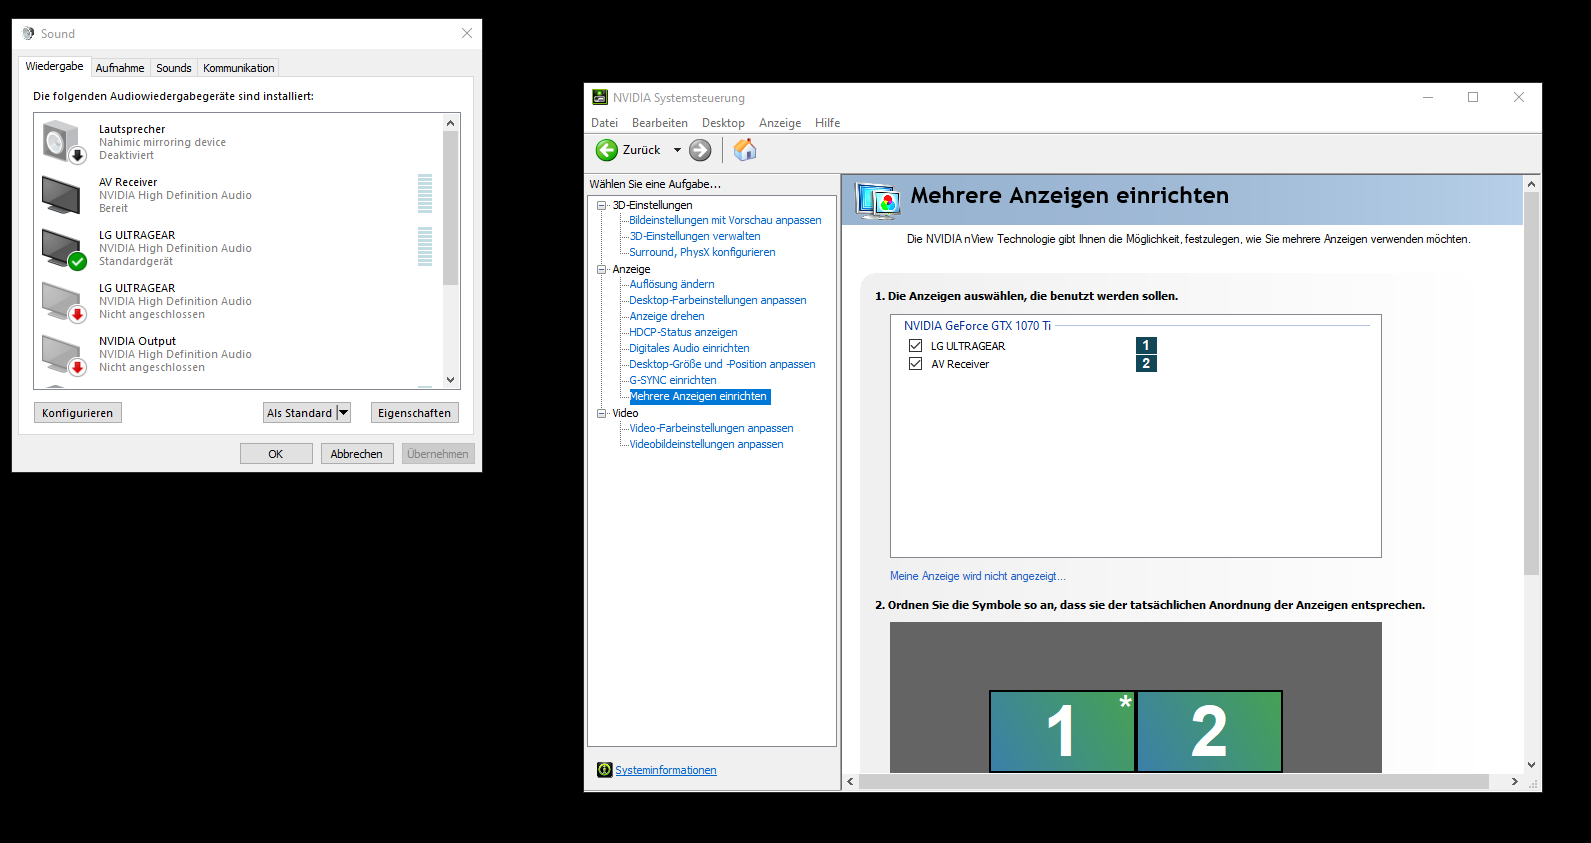Click the Konfigurieren button
The height and width of the screenshot is (843, 1591).
[x=78, y=412]
